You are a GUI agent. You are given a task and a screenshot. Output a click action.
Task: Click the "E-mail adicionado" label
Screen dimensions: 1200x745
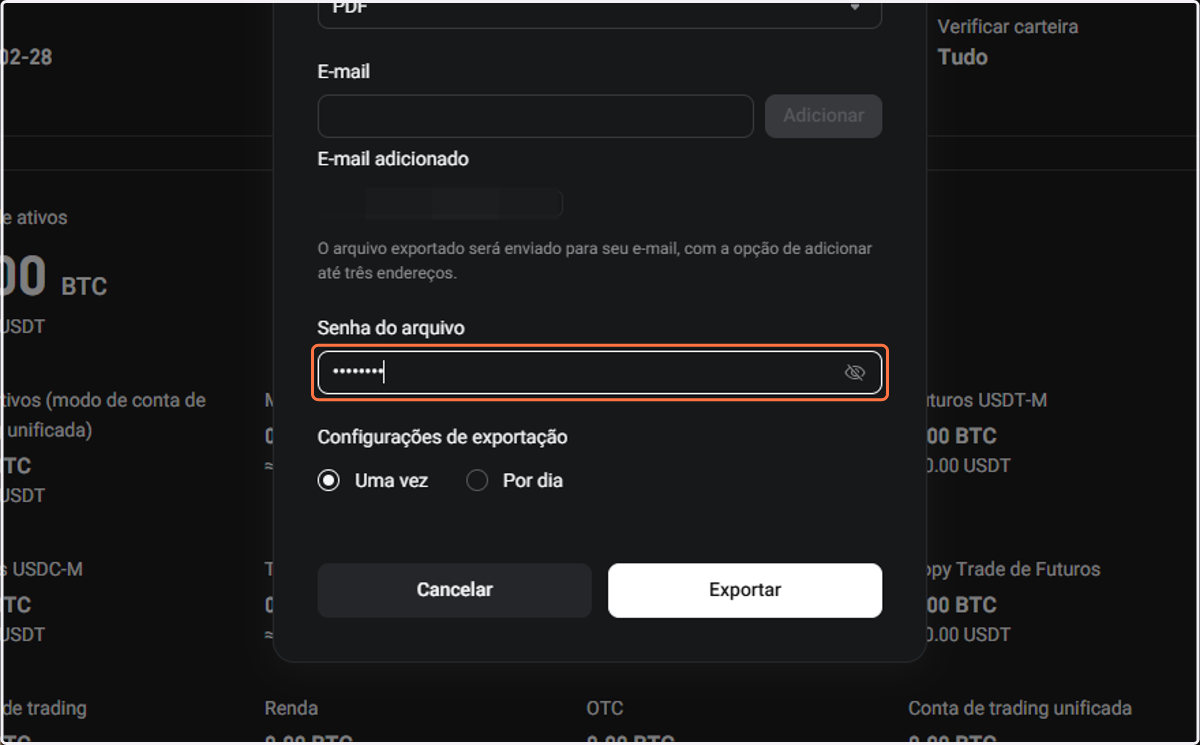(x=393, y=159)
